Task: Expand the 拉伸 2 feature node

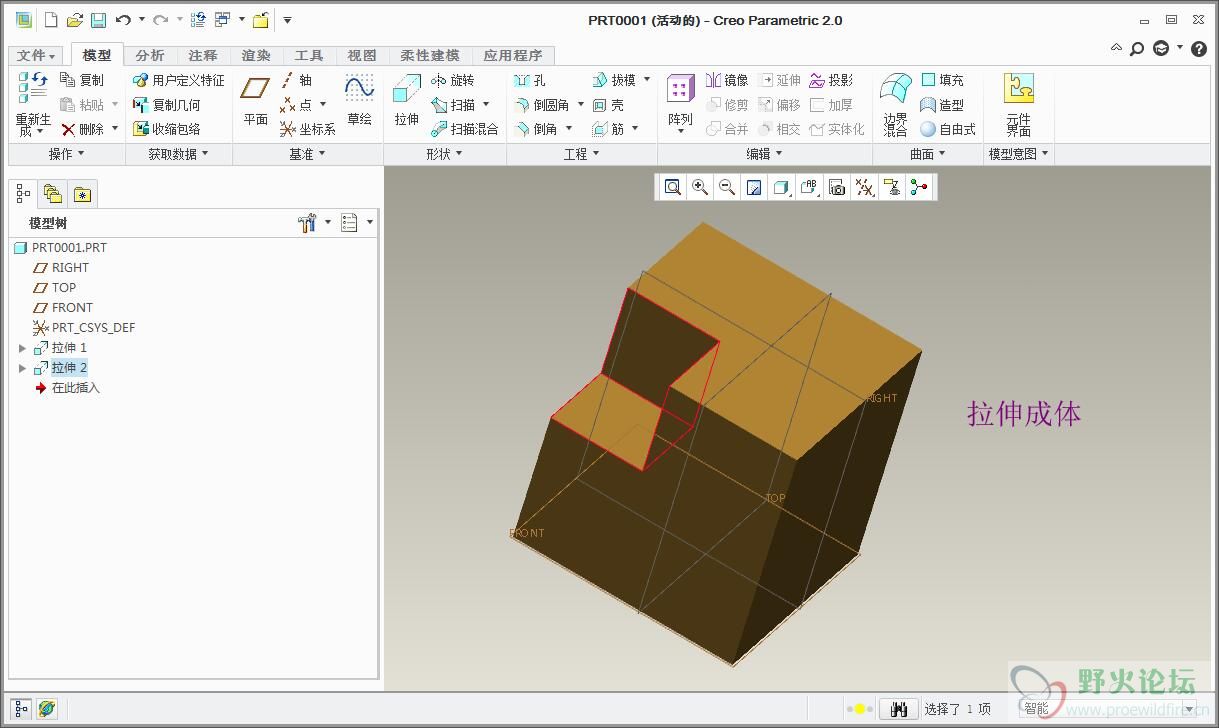Action: click(23, 368)
